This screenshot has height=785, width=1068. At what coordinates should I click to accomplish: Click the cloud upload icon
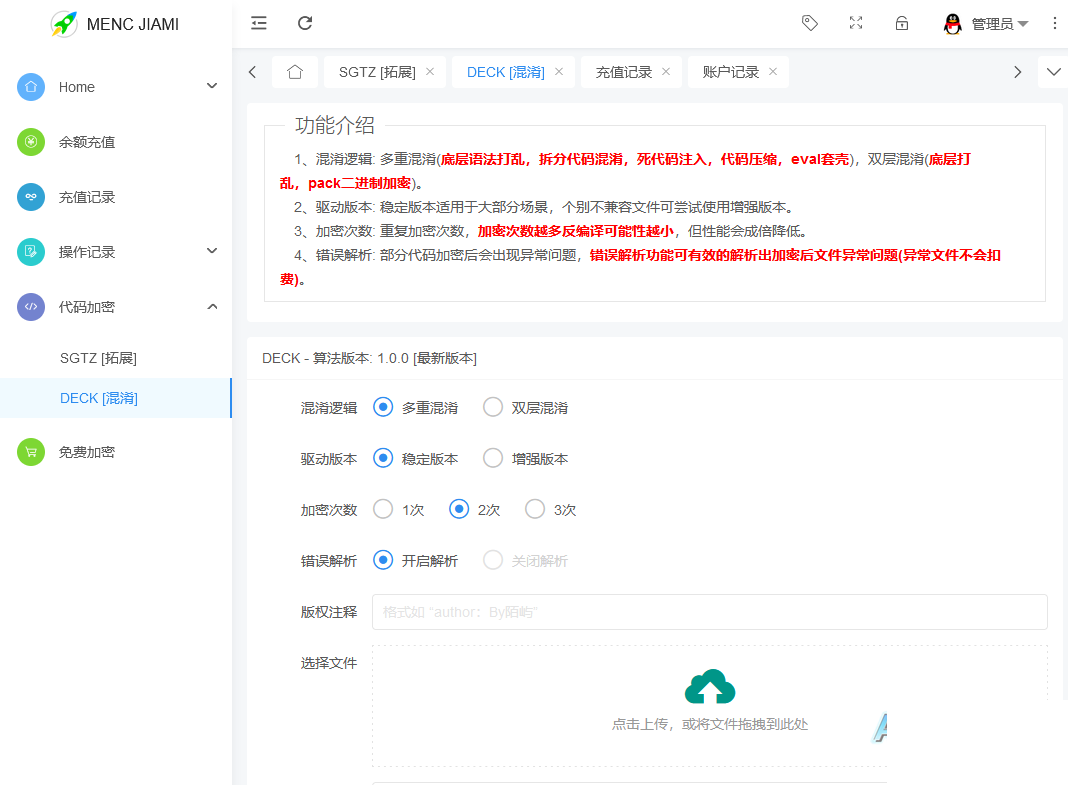[x=710, y=687]
